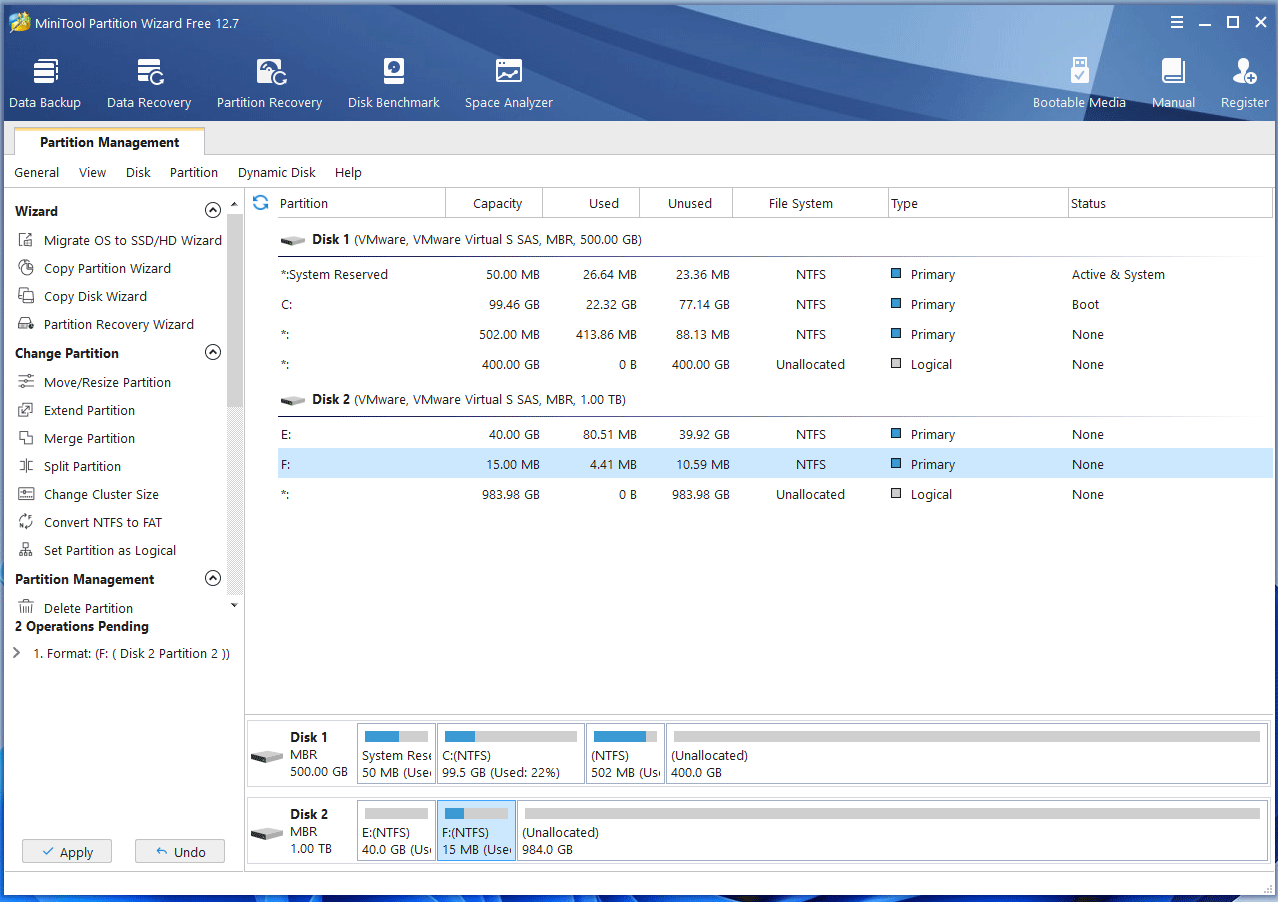
Task: Open Partition Recovery from toolbar
Action: [269, 84]
